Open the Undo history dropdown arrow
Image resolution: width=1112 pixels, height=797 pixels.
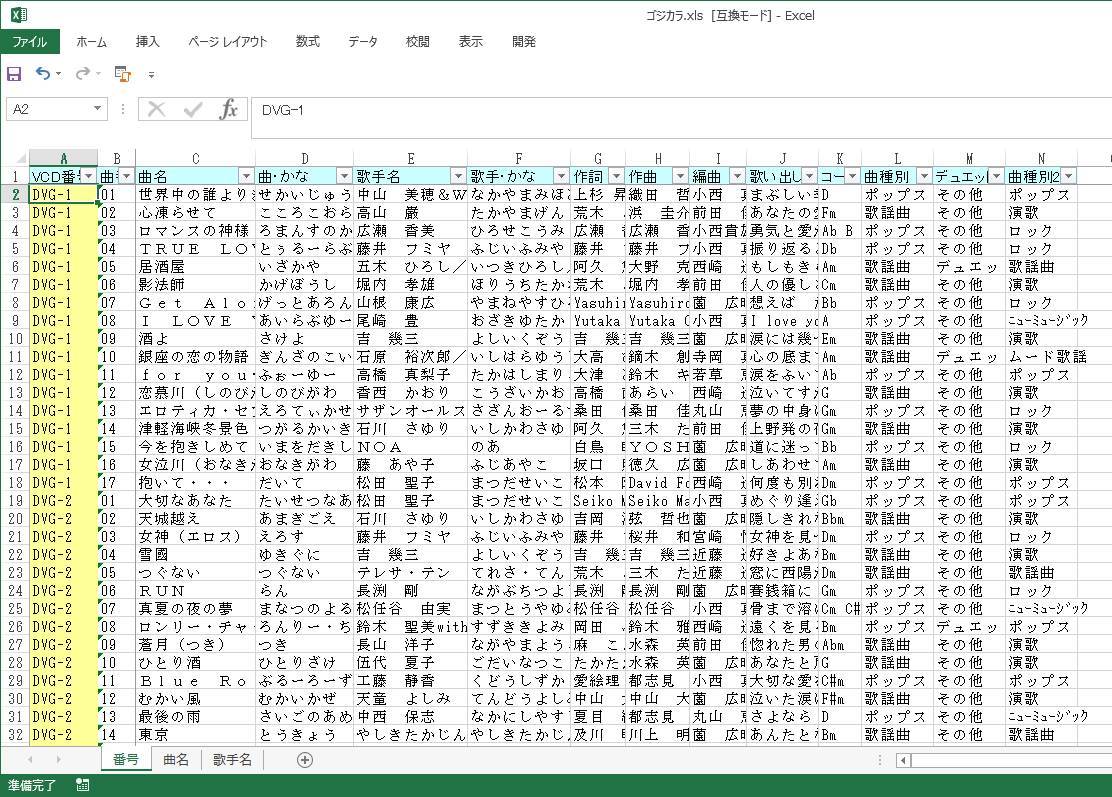click(58, 74)
